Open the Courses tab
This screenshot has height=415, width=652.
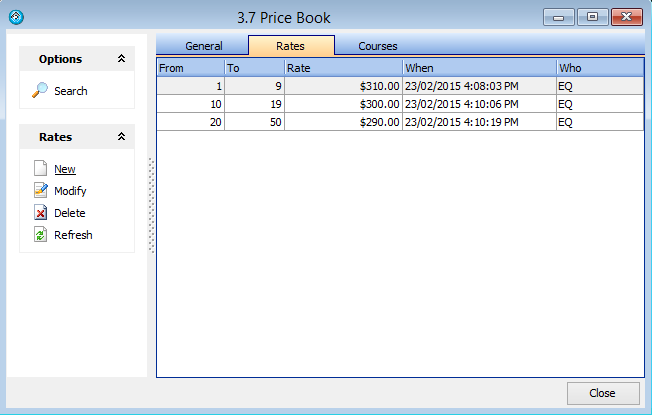pos(378,46)
